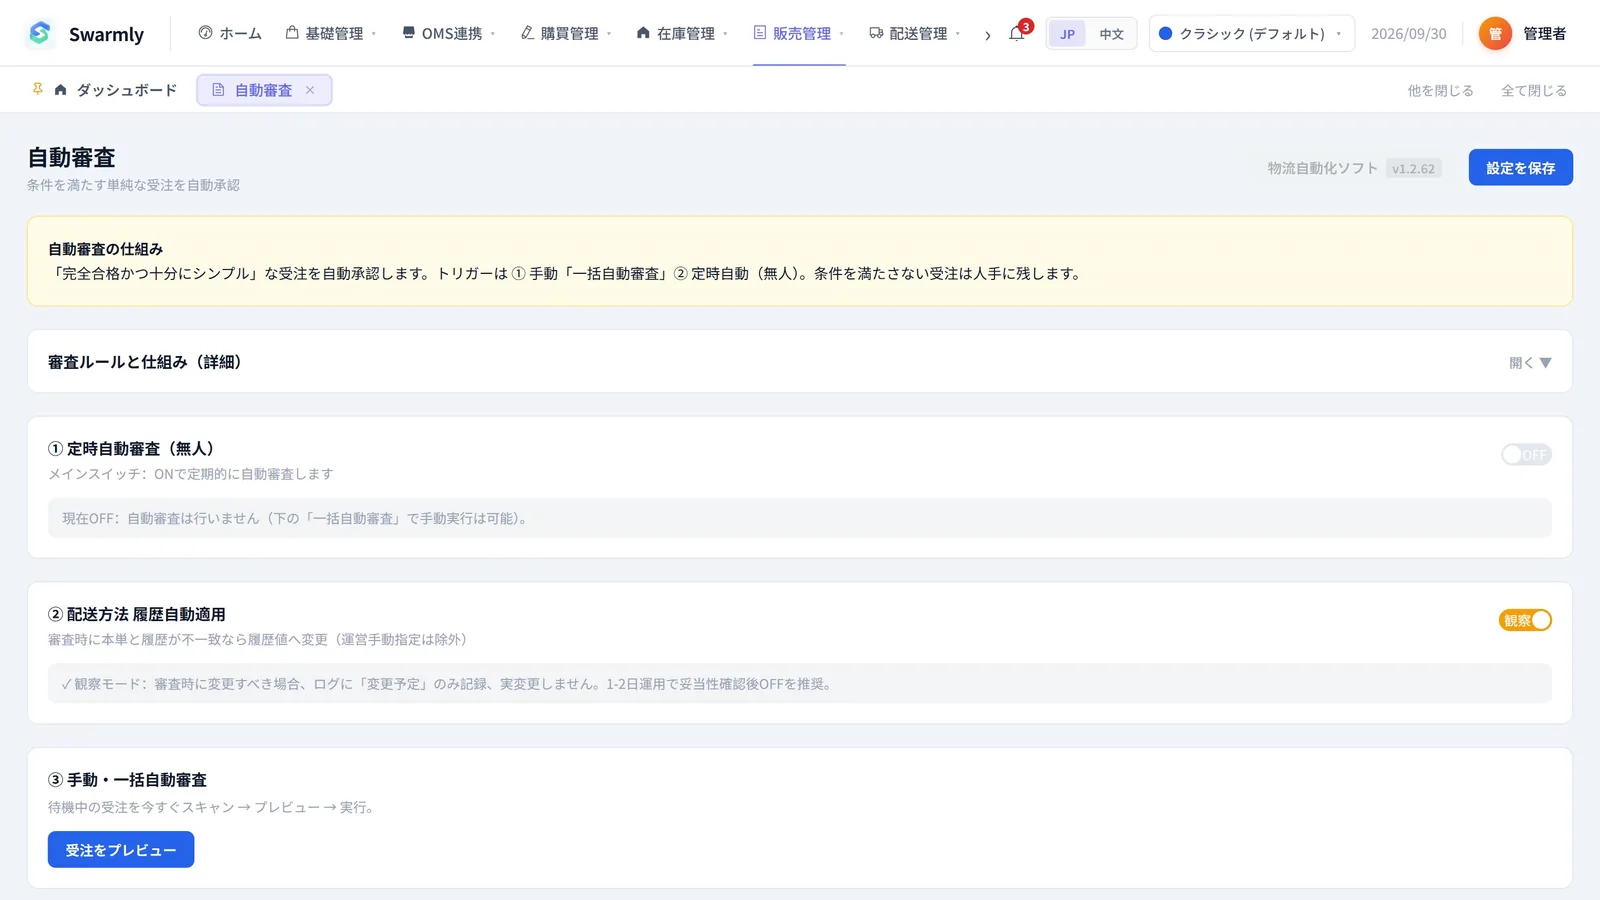Select the 自動審査 tab
This screenshot has width=1600, height=900.
[x=263, y=90]
